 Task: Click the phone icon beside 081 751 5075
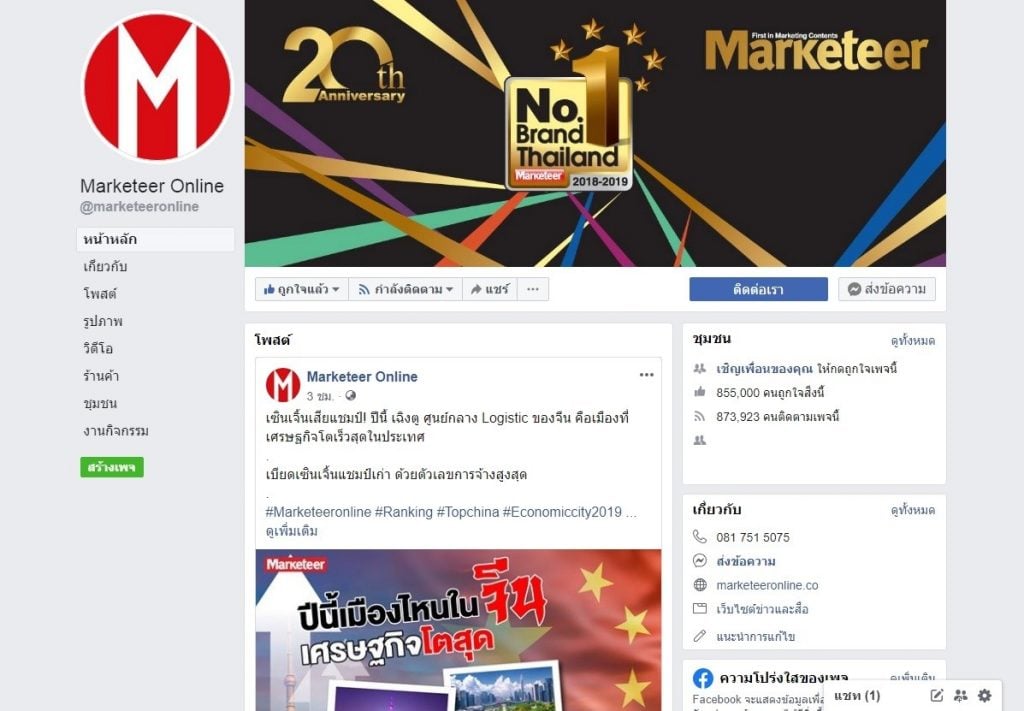[699, 537]
